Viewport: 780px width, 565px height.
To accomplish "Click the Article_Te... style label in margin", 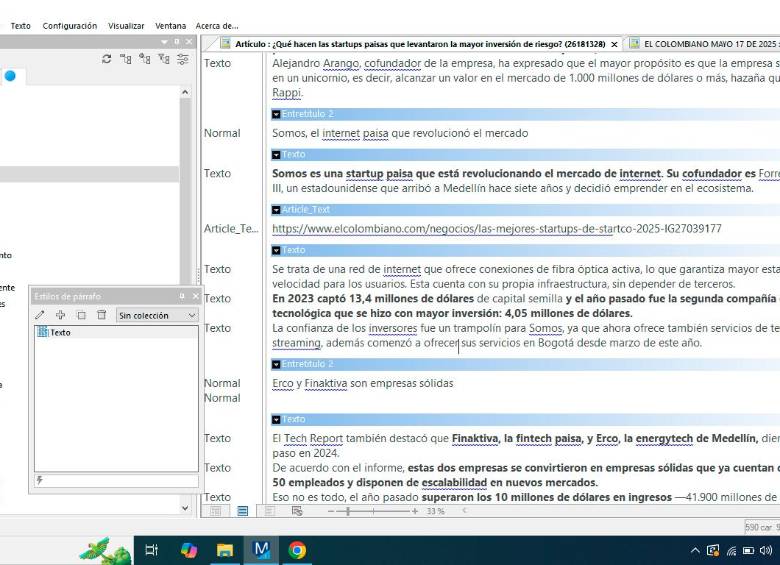I will pos(231,229).
